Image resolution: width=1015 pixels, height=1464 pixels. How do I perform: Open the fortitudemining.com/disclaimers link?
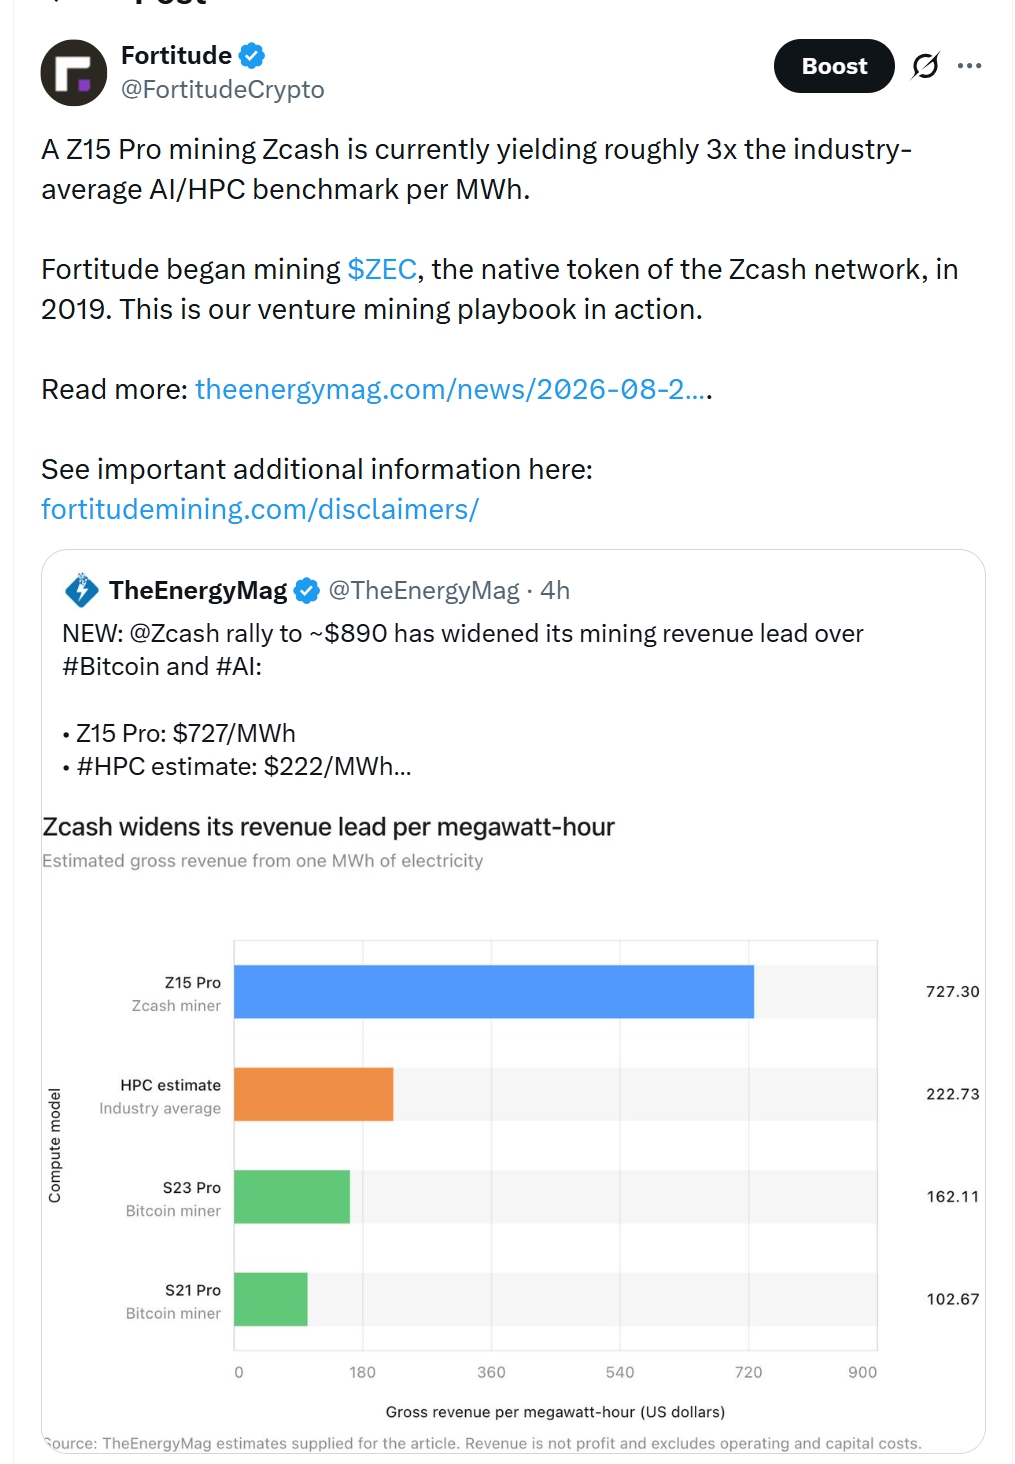[260, 509]
